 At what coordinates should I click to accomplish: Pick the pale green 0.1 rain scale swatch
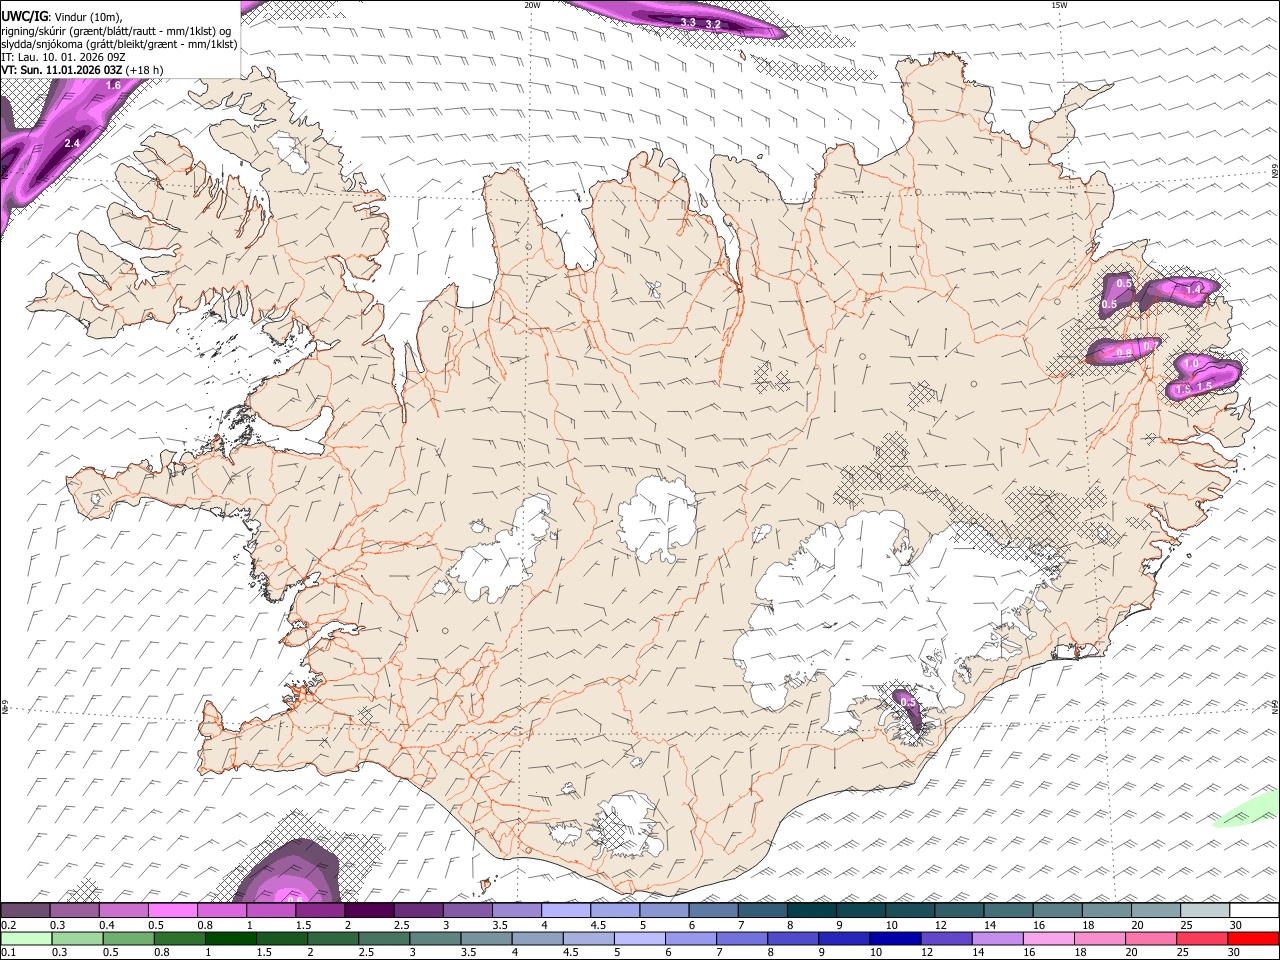pyautogui.click(x=25, y=939)
